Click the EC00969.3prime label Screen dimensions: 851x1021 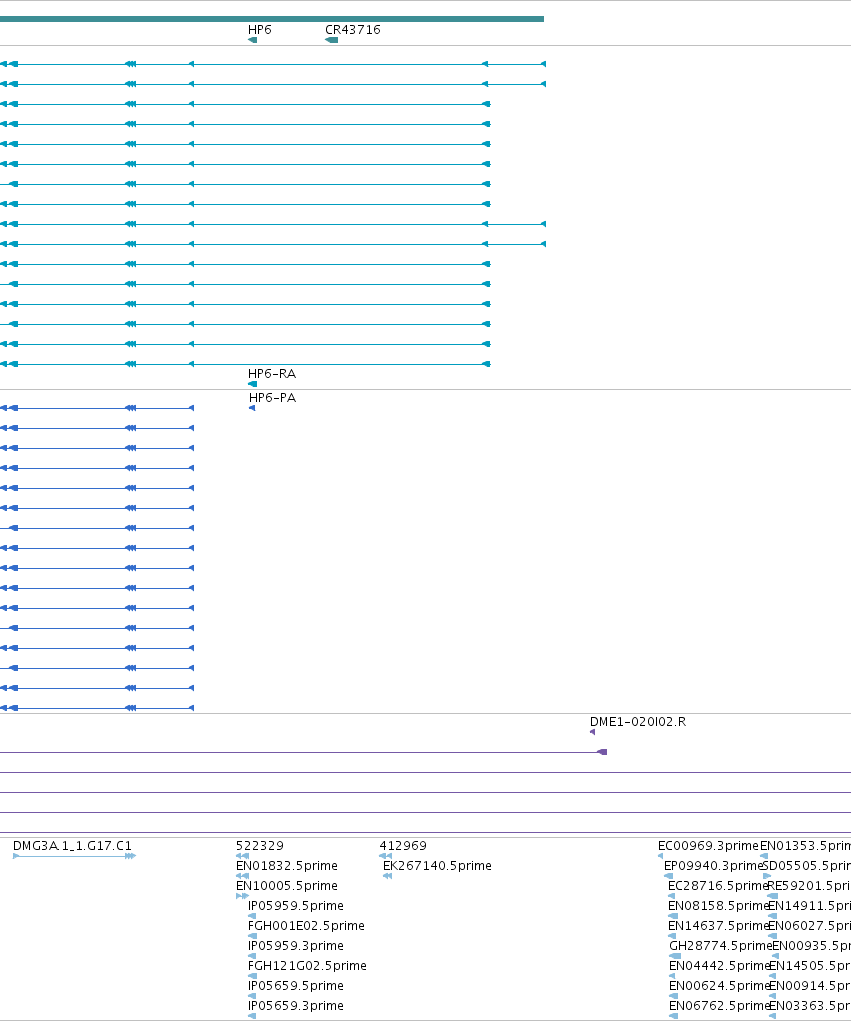click(x=708, y=846)
